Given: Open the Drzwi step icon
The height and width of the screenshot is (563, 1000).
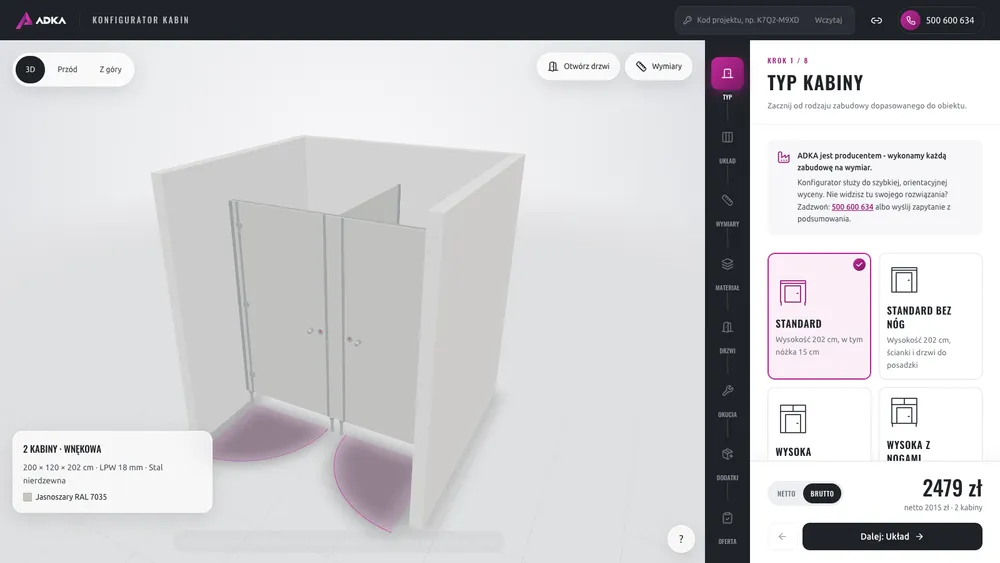Looking at the screenshot, I should [727, 327].
